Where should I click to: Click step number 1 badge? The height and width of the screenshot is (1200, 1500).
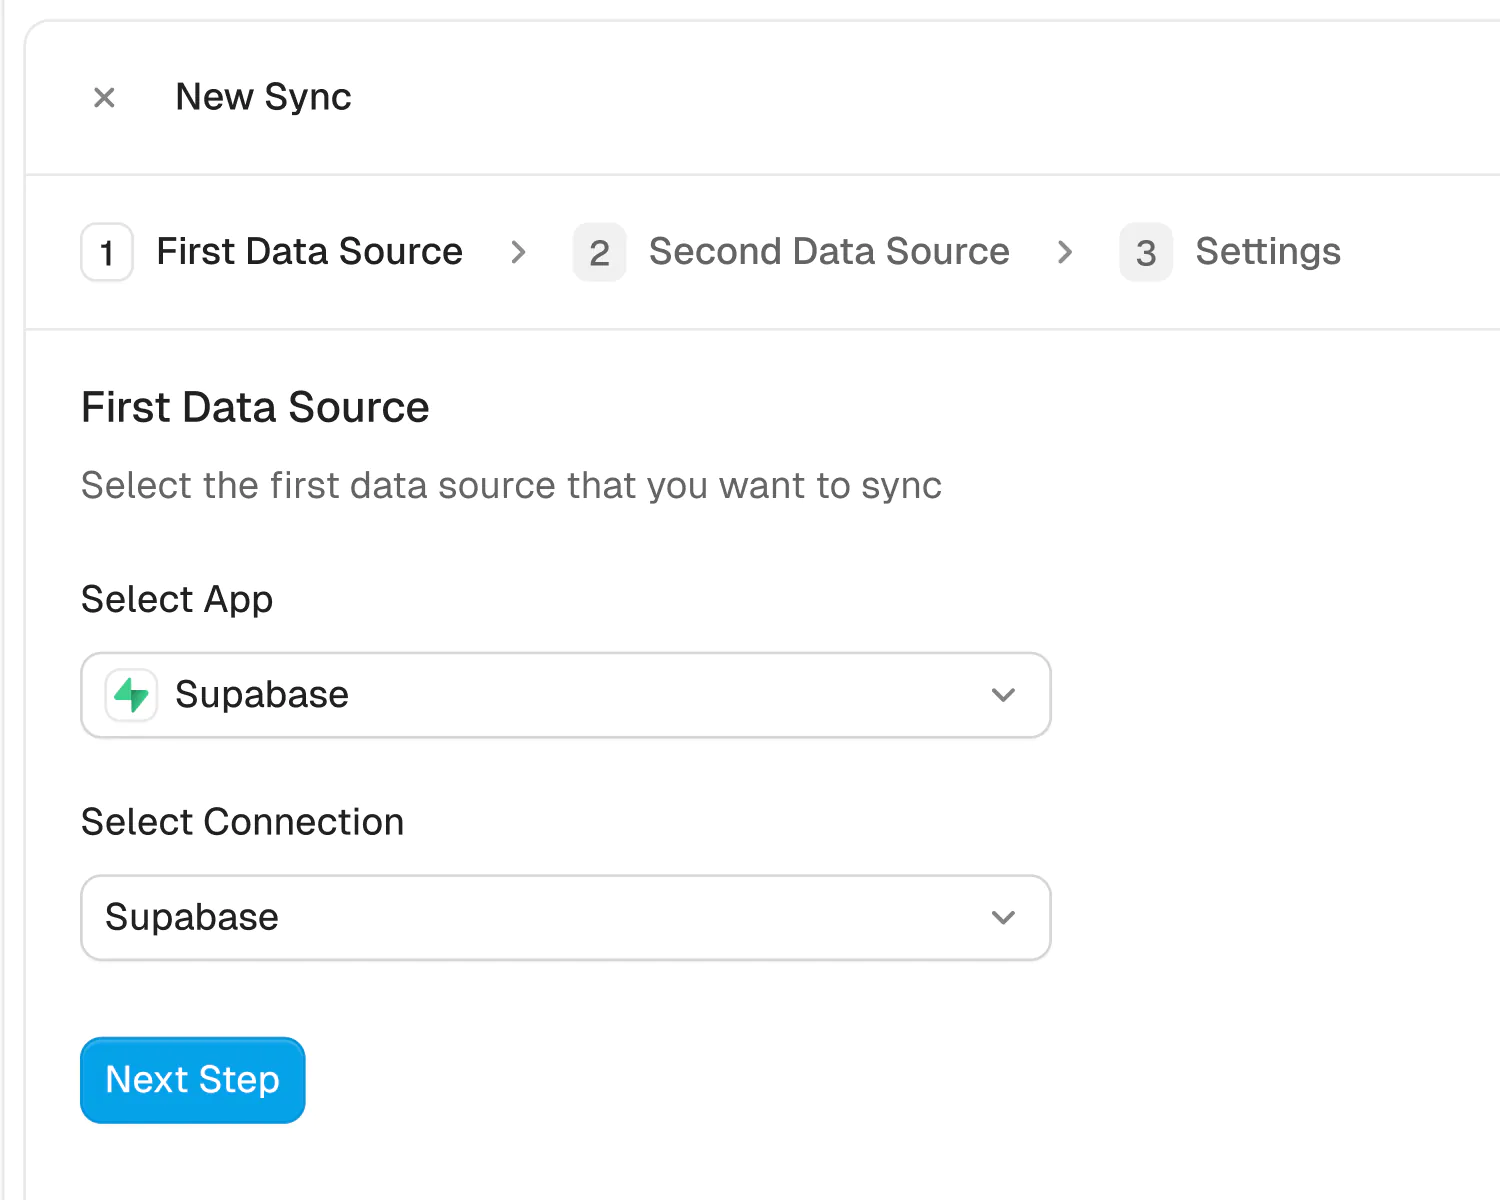(107, 252)
